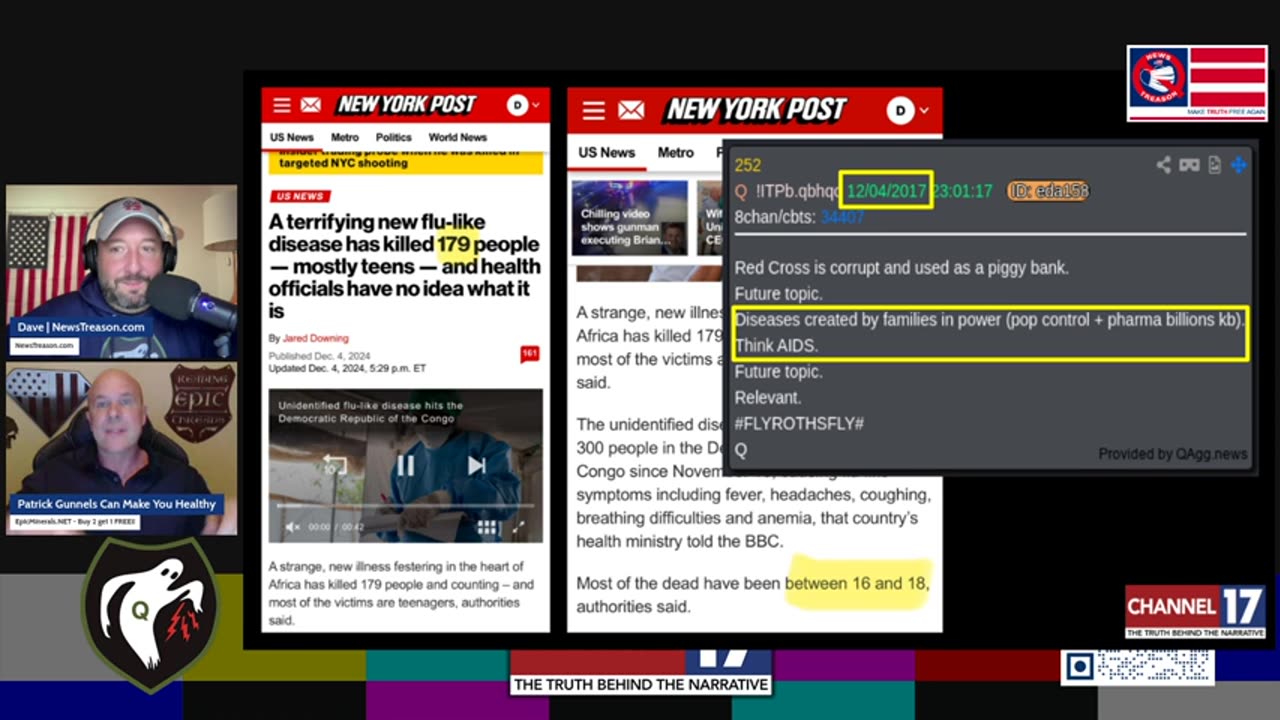This screenshot has height=720, width=1280.
Task: Skip to next video
Action: tap(476, 465)
